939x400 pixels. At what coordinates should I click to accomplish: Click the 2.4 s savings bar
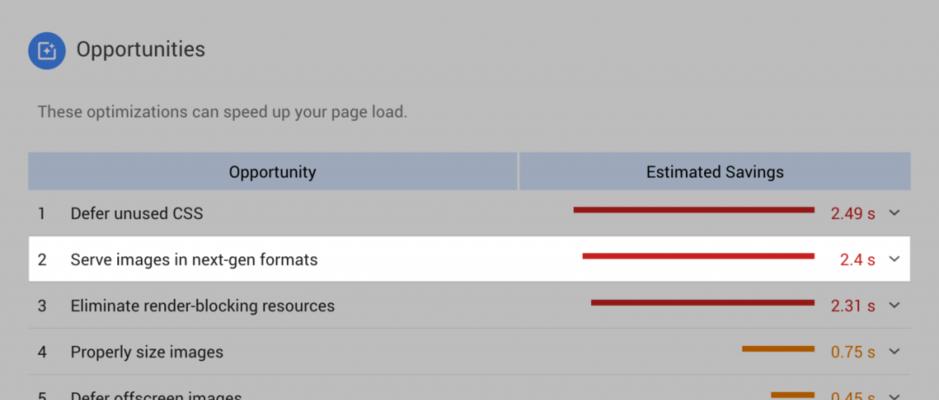click(x=698, y=256)
